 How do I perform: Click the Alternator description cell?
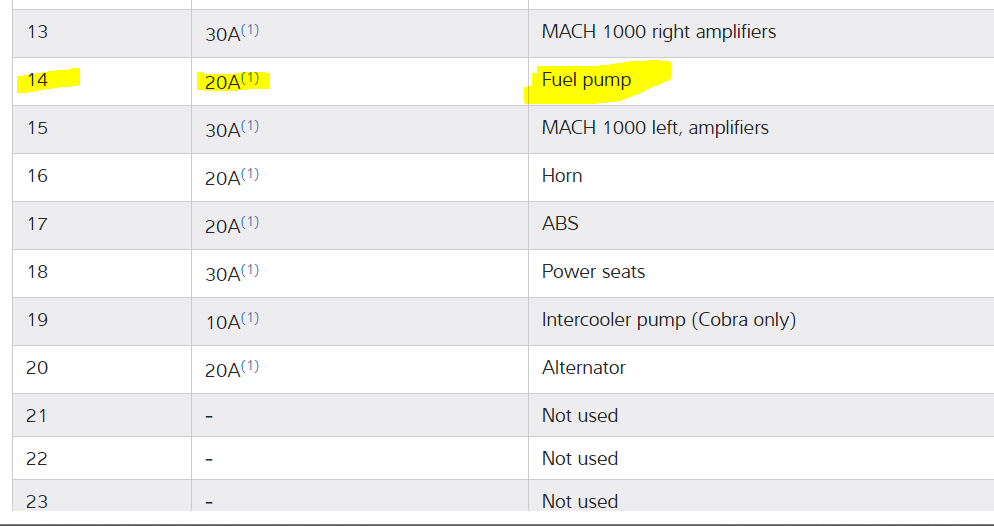pyautogui.click(x=583, y=368)
